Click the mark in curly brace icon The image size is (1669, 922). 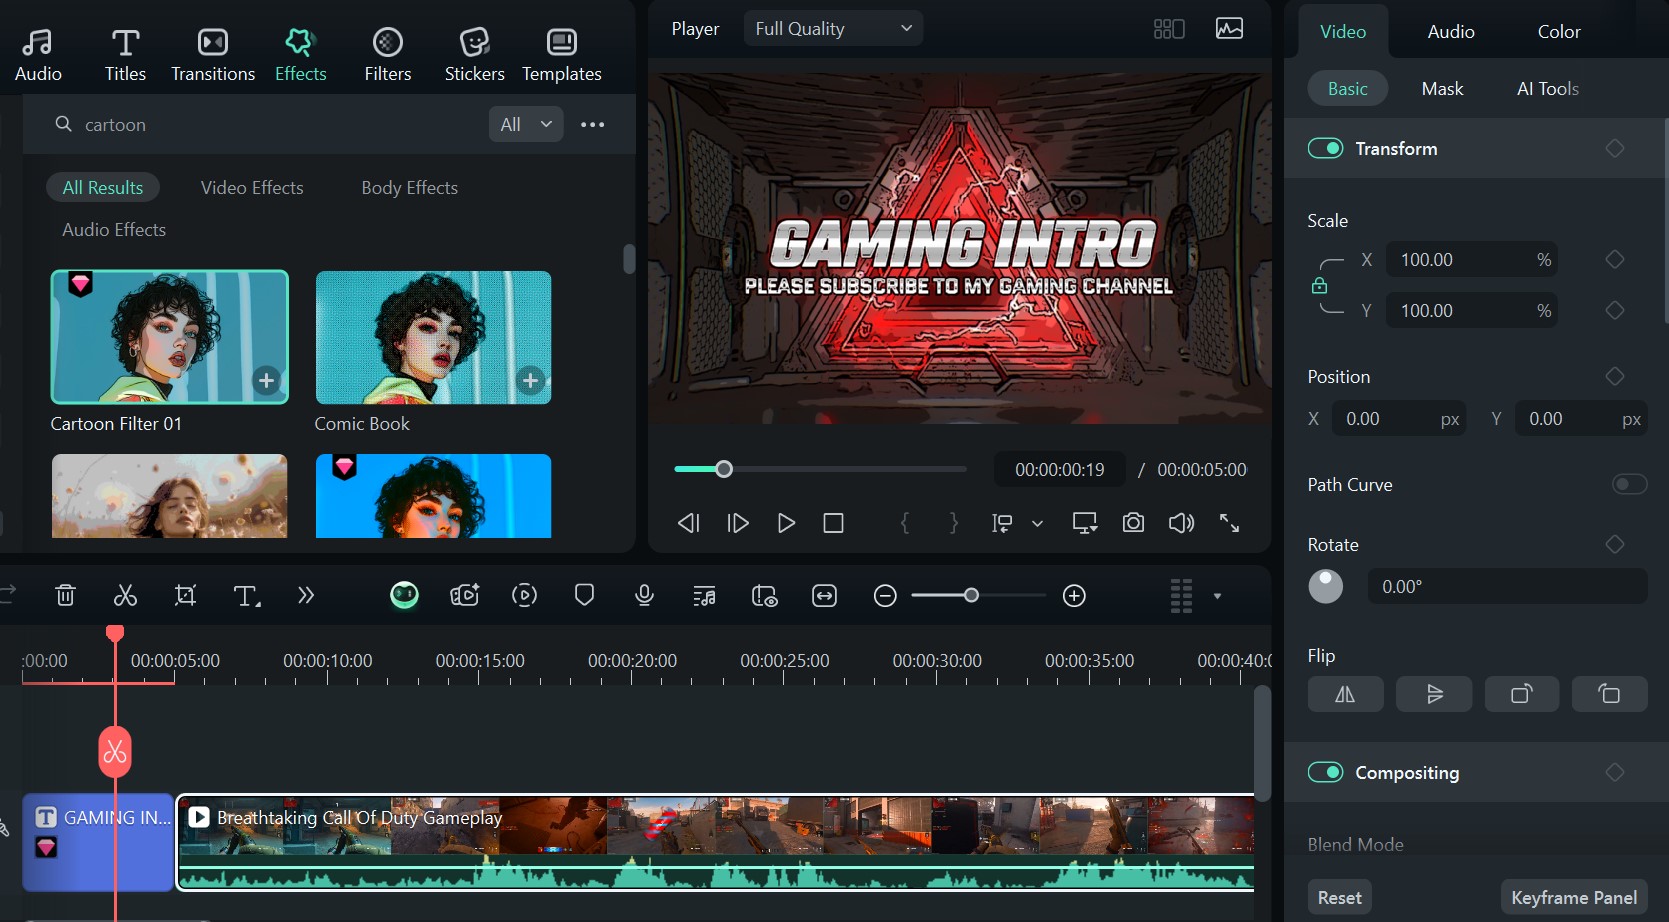[x=905, y=523]
